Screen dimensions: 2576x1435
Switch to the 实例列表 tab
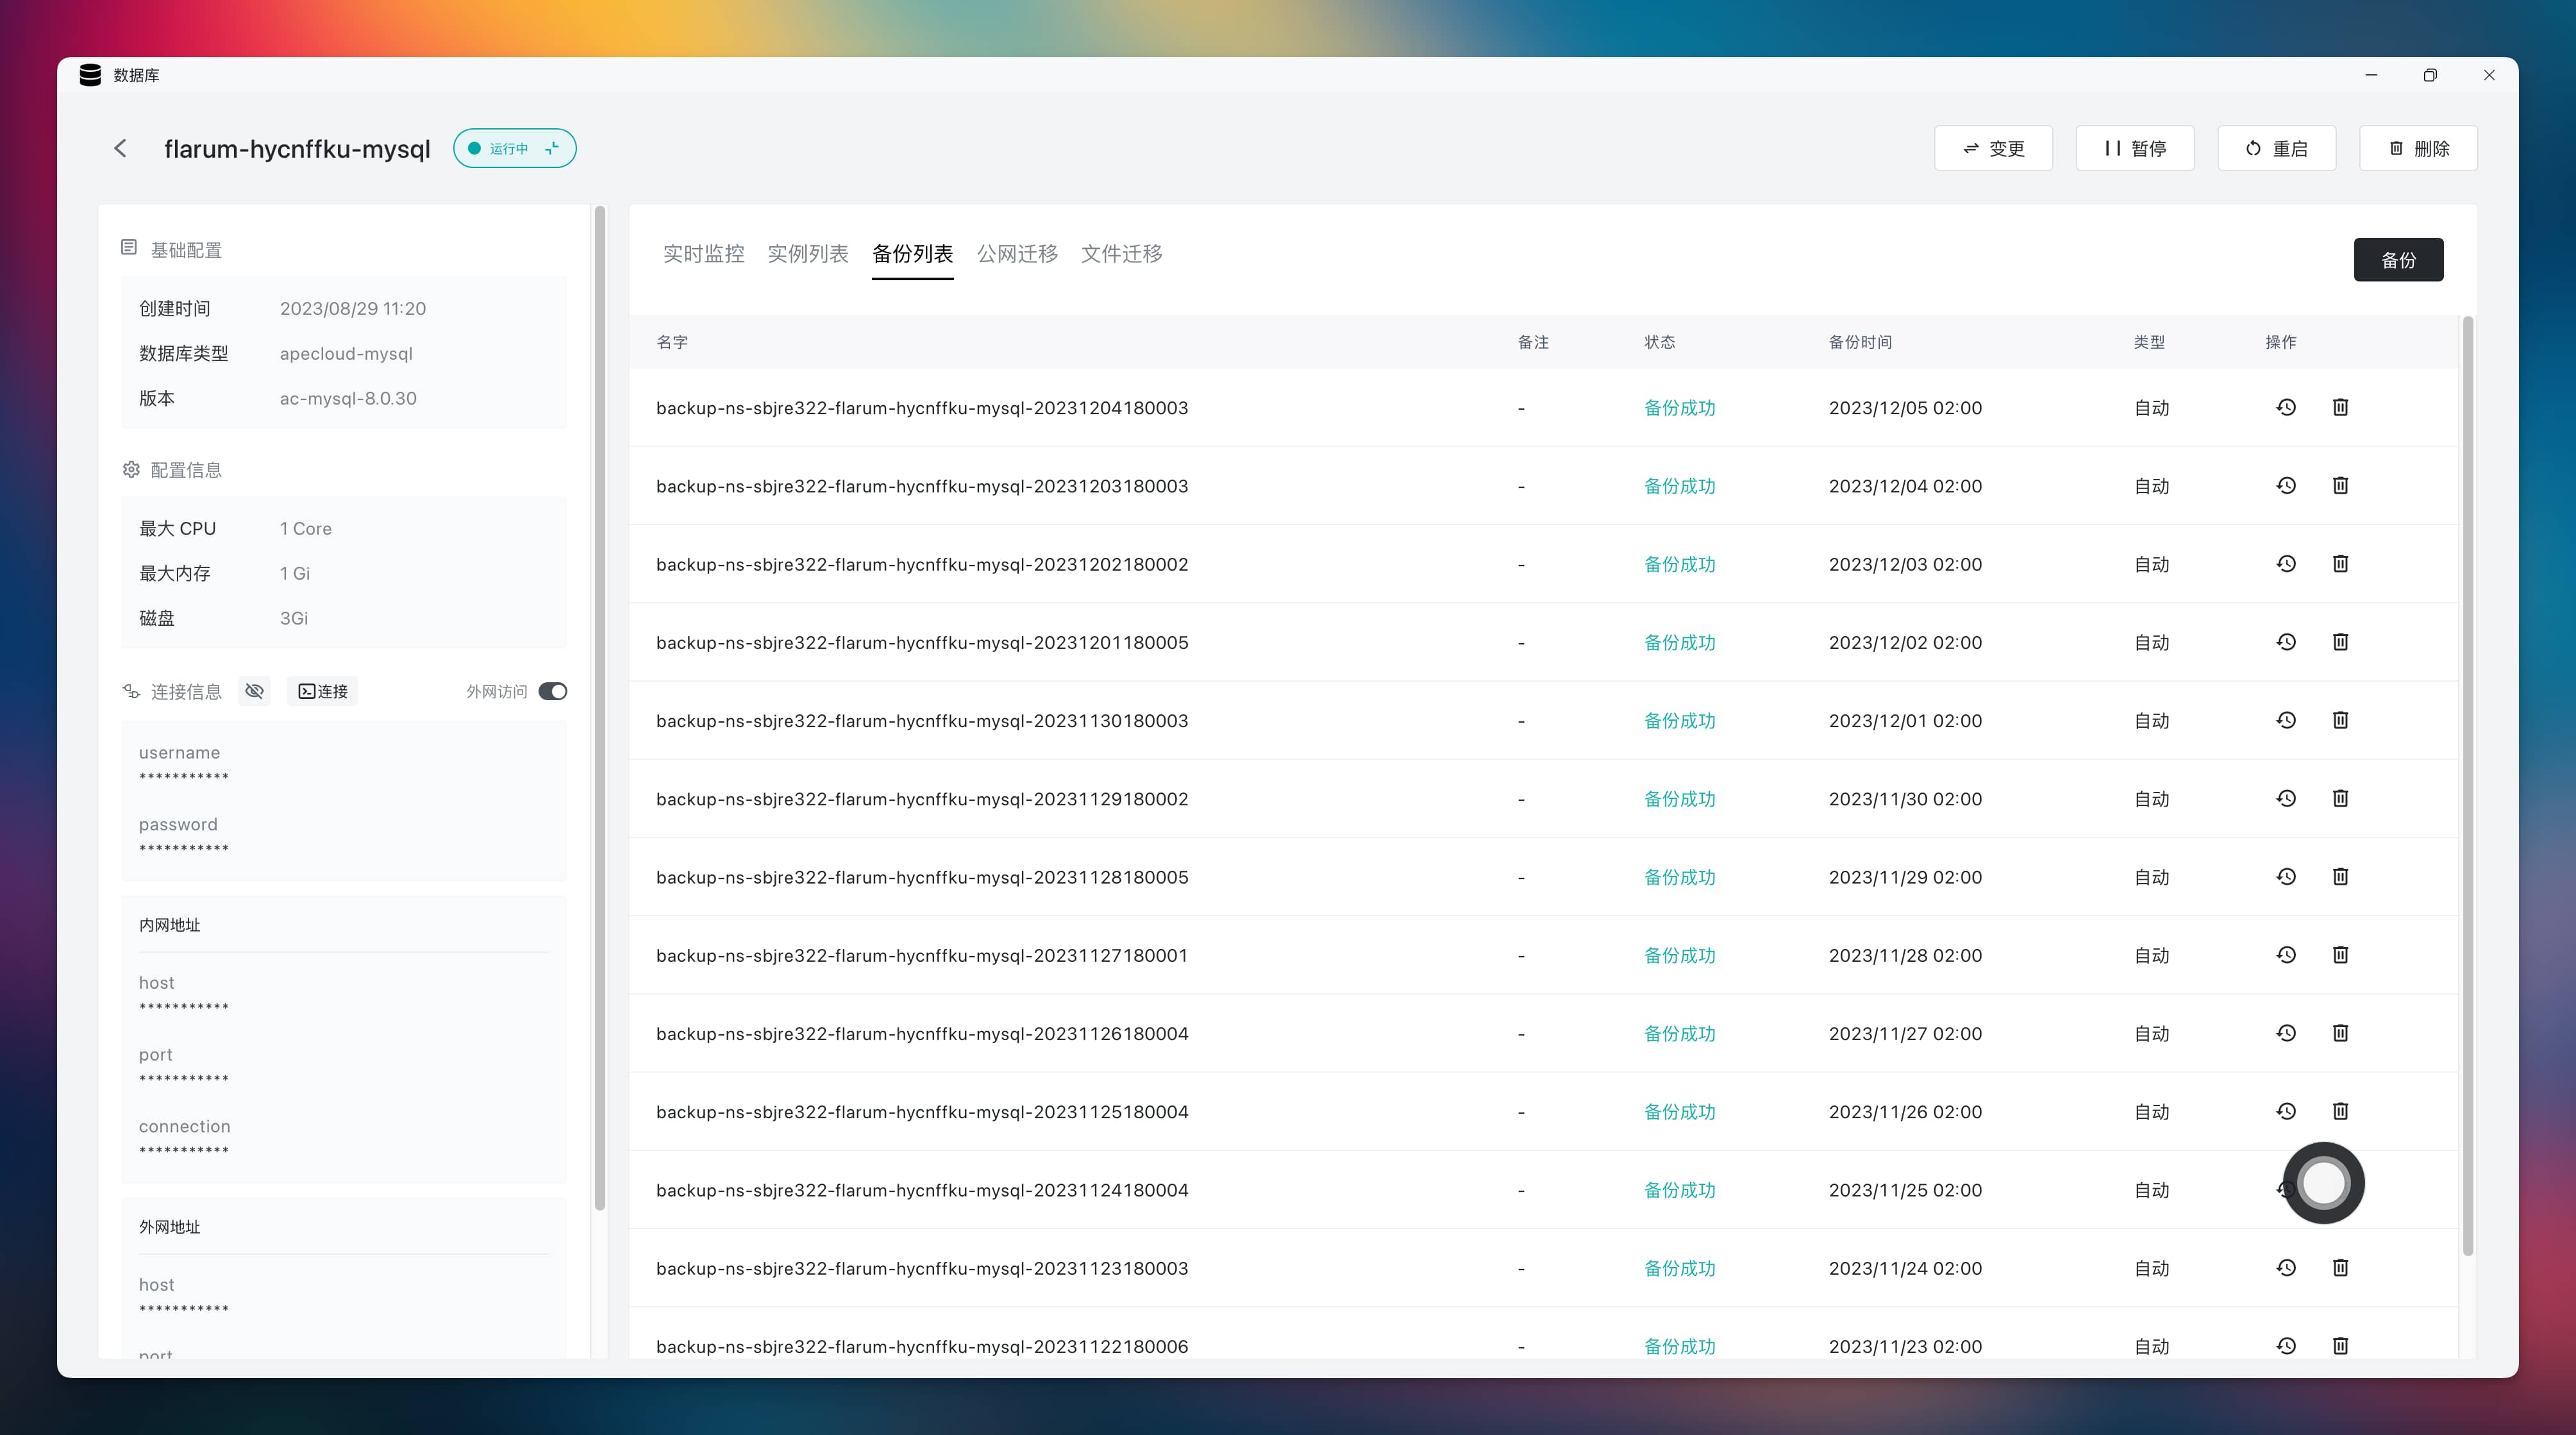click(x=808, y=254)
